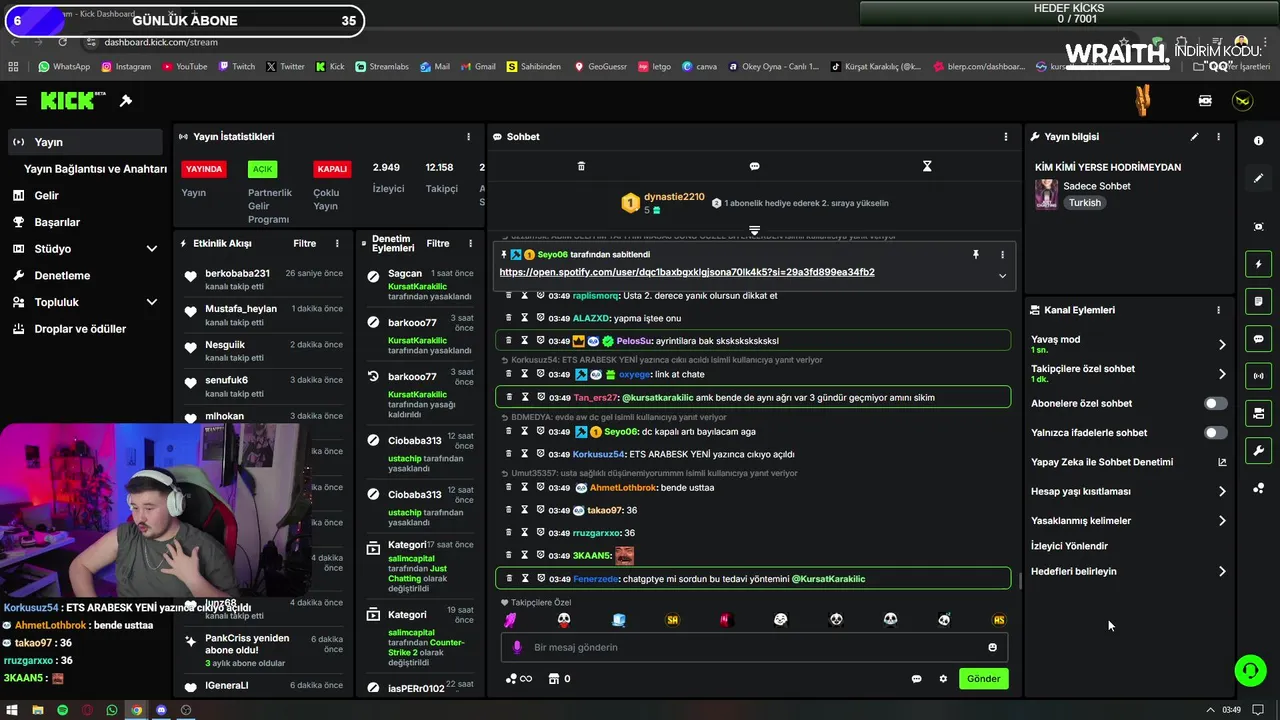Open the pinned Spotify link
Screen dimensions: 1280x720
click(x=687, y=272)
